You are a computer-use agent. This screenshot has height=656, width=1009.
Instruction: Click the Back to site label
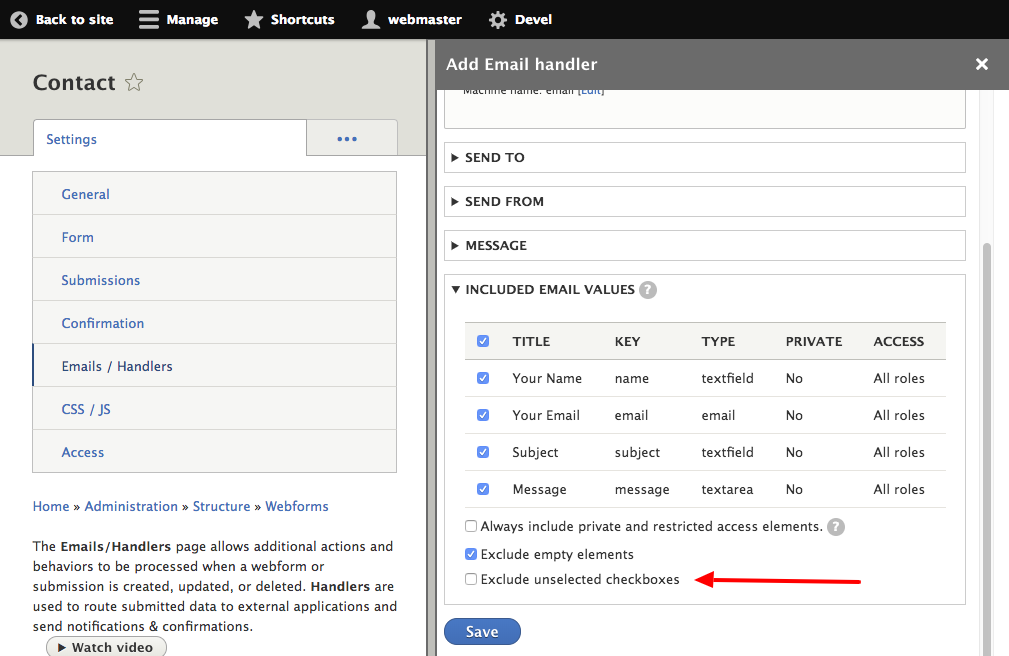(75, 20)
